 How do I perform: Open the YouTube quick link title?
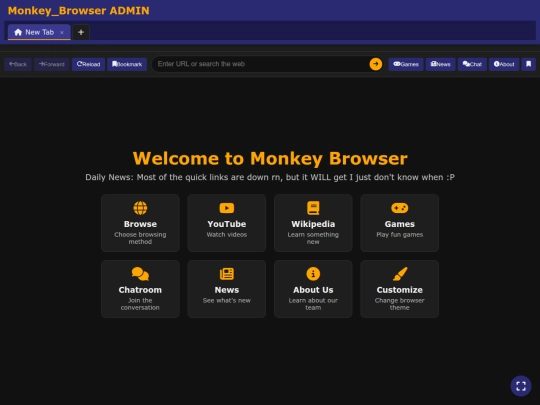(x=227, y=224)
